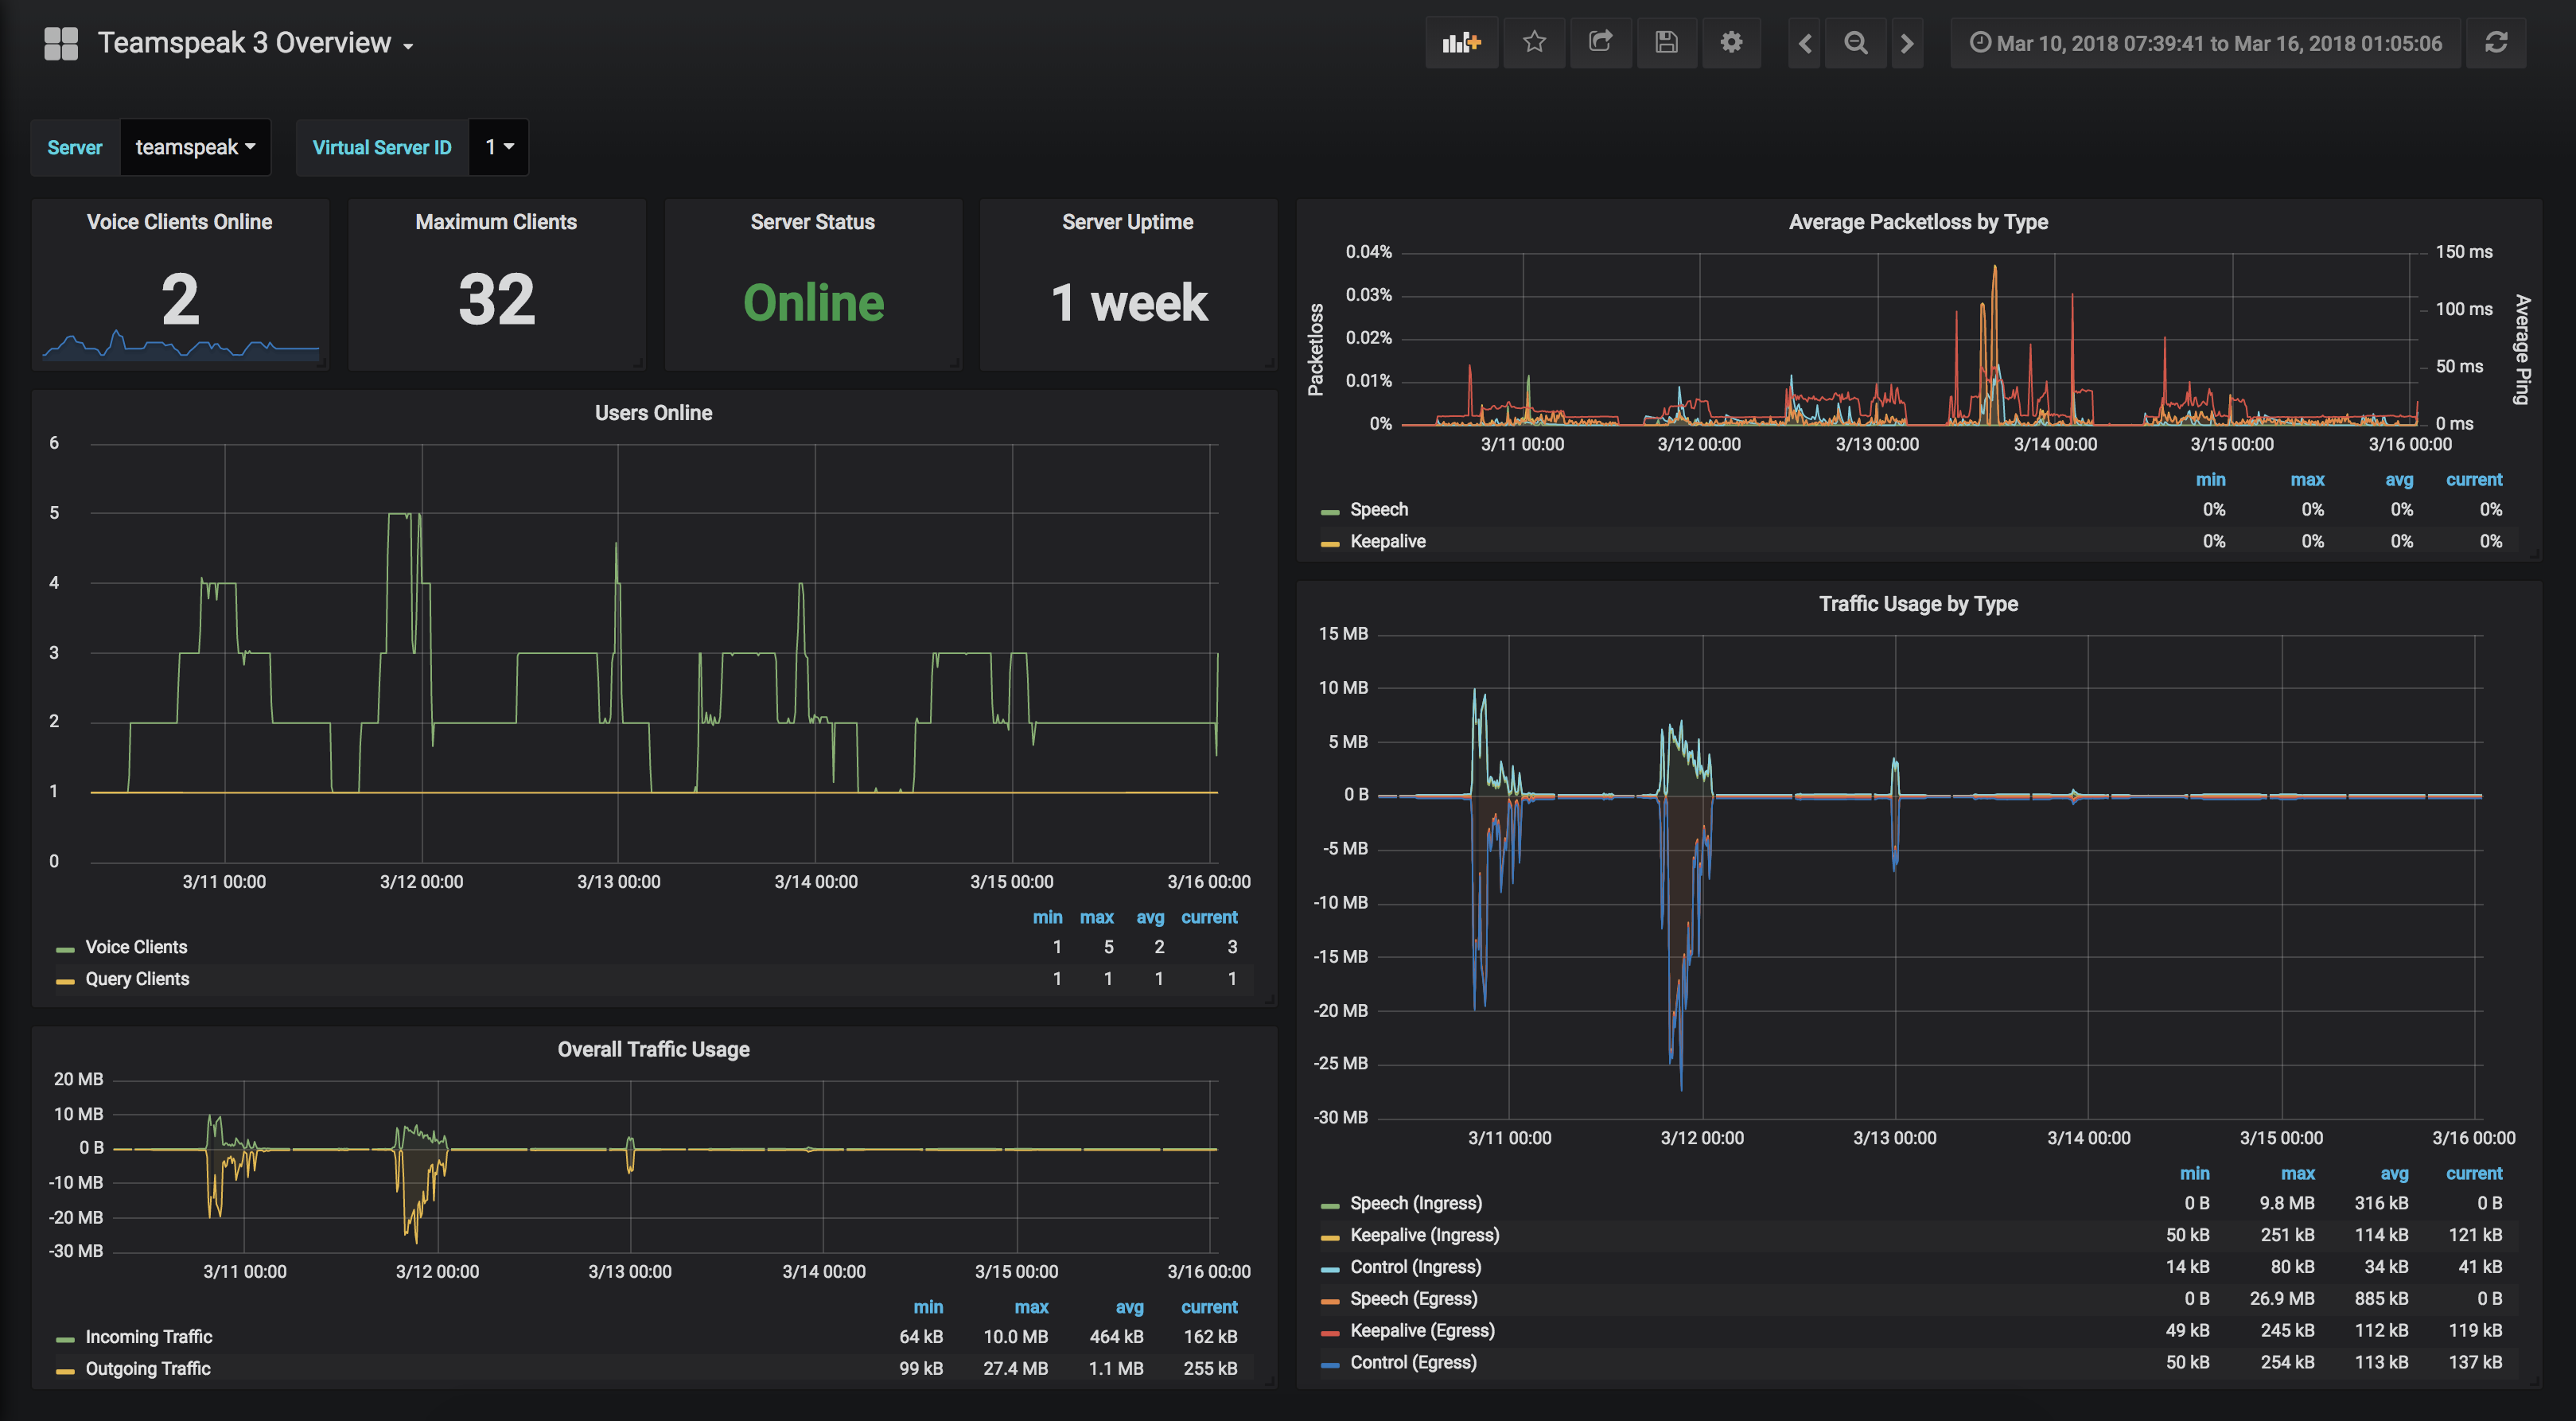Open the Traffic Usage by Type title menu
Screen dimensions: 2576x1421
pyautogui.click(x=1917, y=604)
